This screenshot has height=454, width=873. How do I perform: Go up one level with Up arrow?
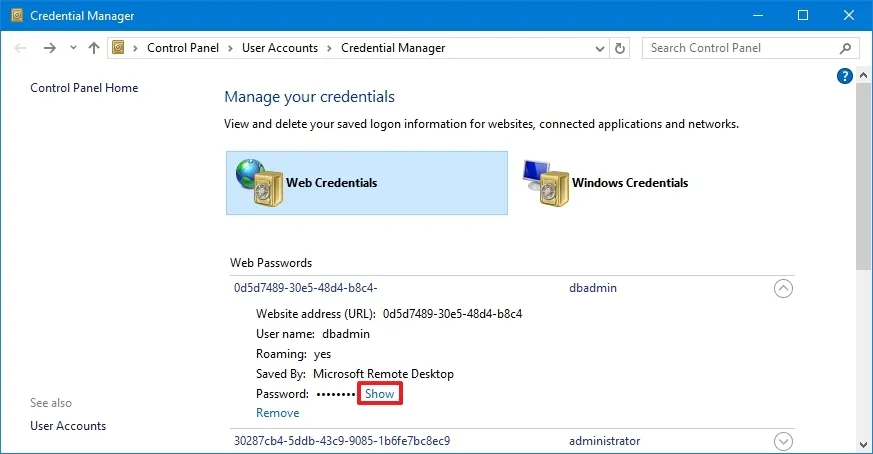(x=94, y=48)
